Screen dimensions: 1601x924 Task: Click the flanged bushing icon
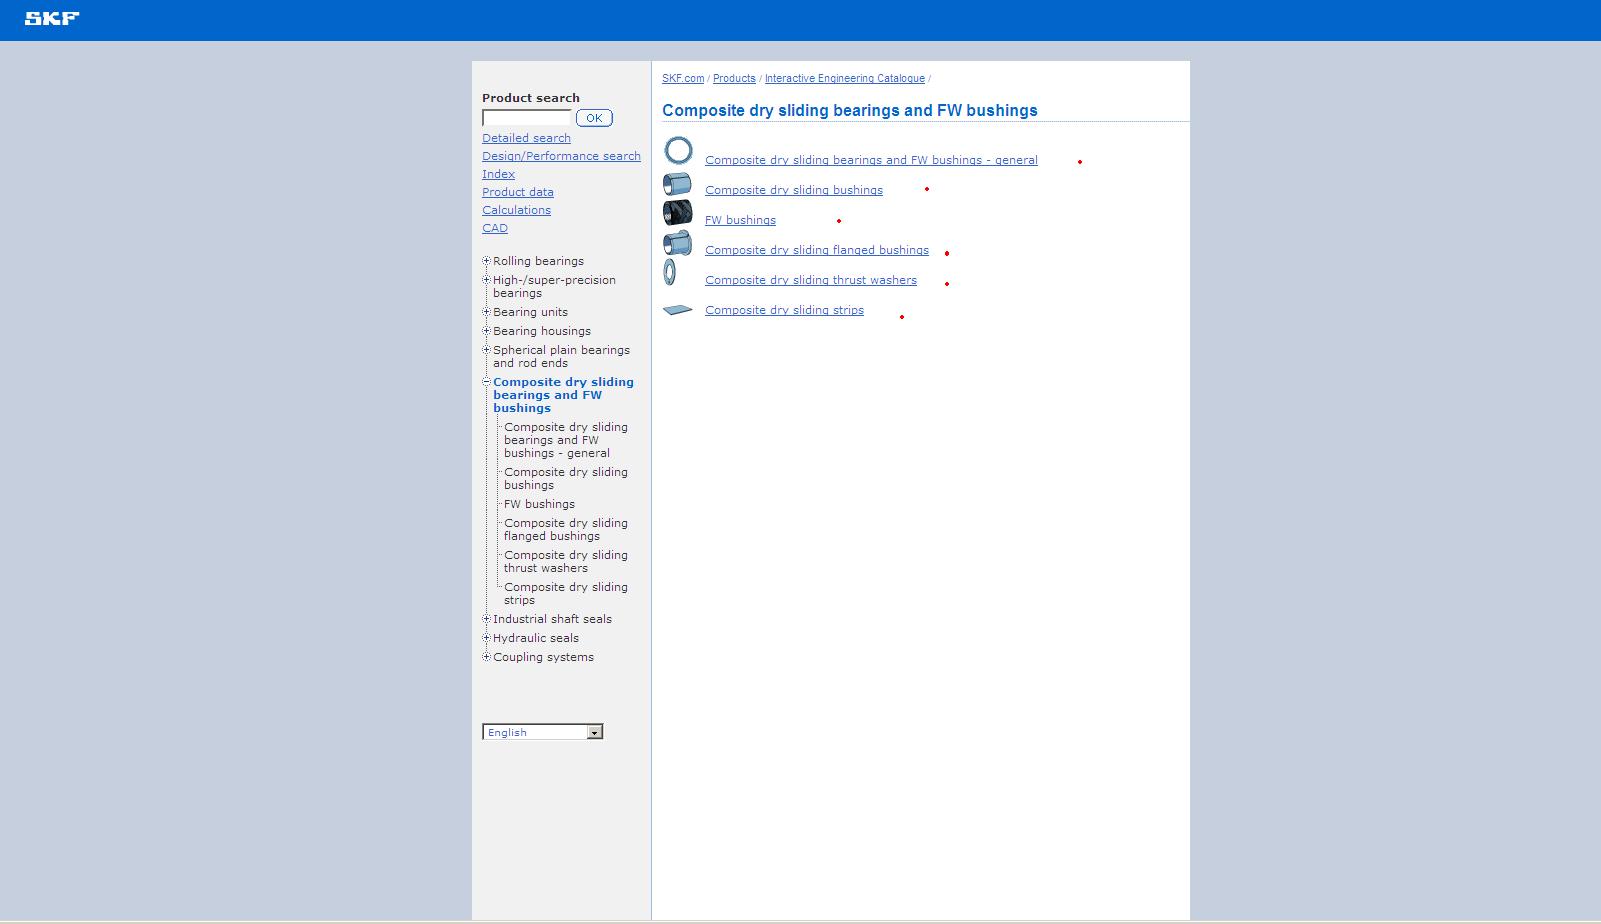point(677,243)
